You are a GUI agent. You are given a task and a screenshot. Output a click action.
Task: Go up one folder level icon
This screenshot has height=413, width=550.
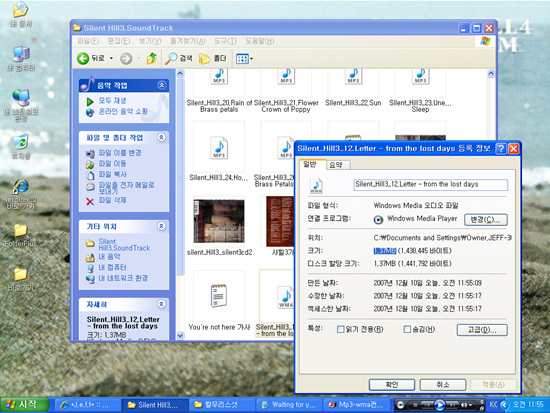click(x=152, y=58)
